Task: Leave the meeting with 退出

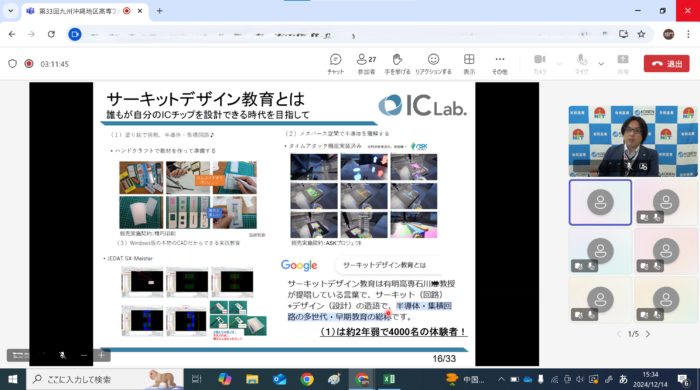Action: 667,64
